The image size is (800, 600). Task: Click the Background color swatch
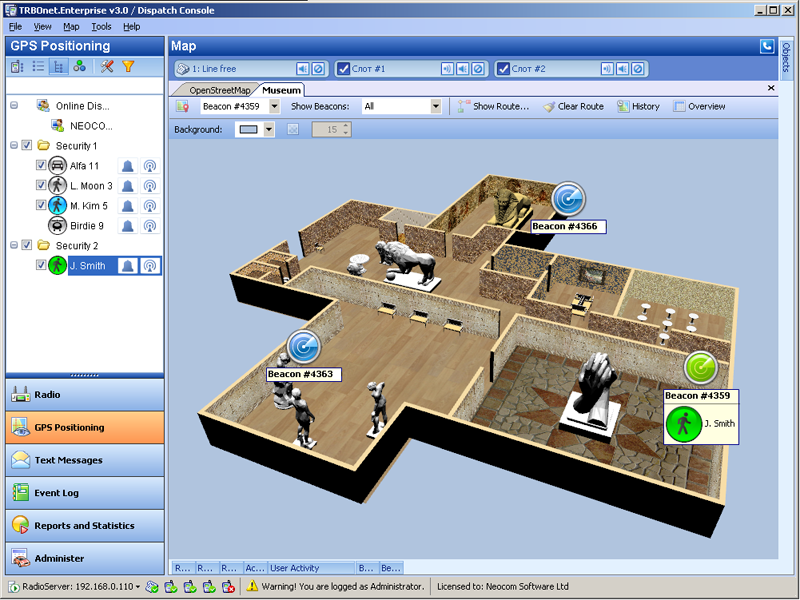(248, 130)
